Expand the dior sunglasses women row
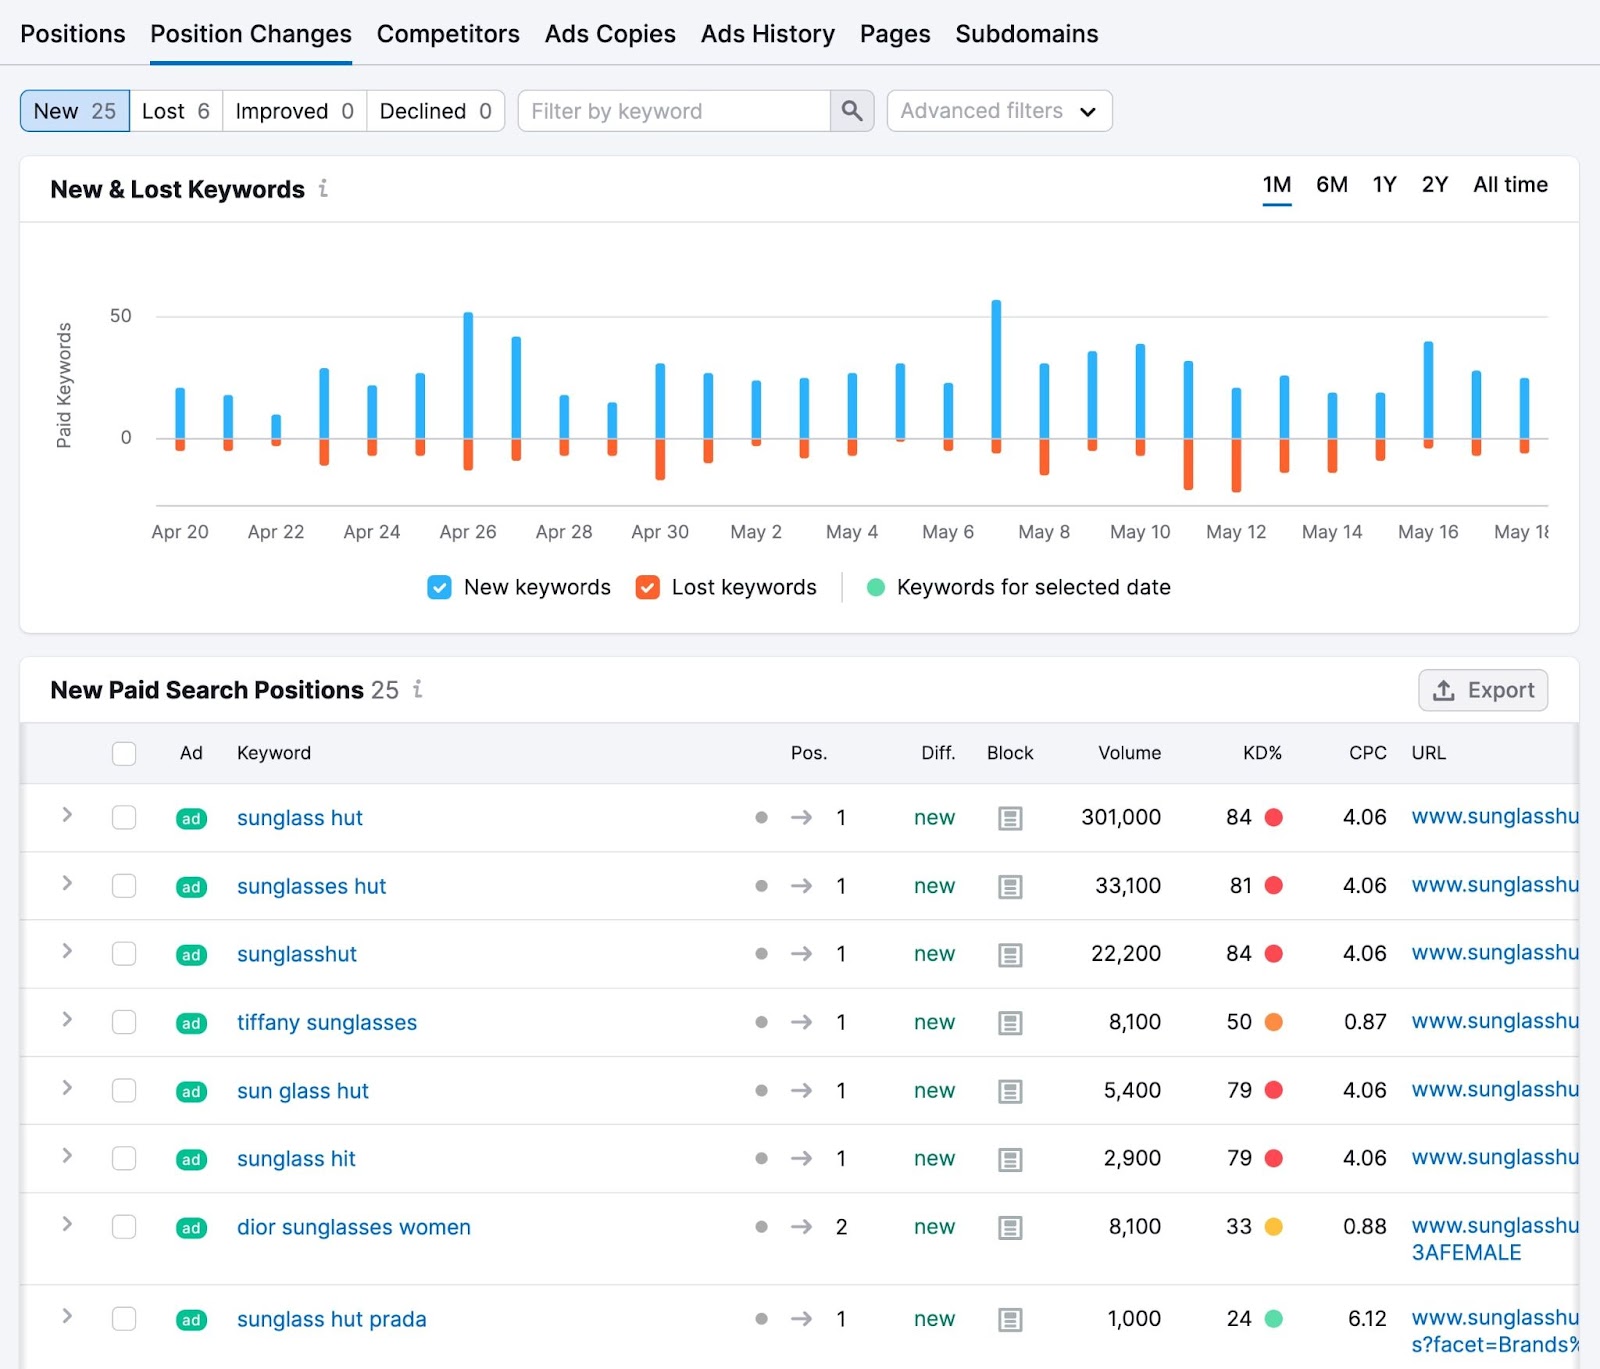The height and width of the screenshot is (1369, 1600). tap(67, 1224)
